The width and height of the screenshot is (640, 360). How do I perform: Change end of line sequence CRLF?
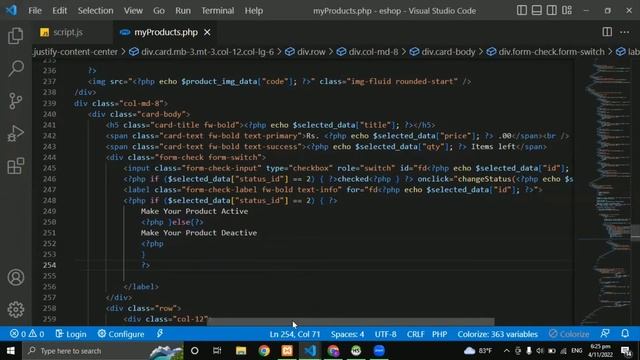click(415, 334)
